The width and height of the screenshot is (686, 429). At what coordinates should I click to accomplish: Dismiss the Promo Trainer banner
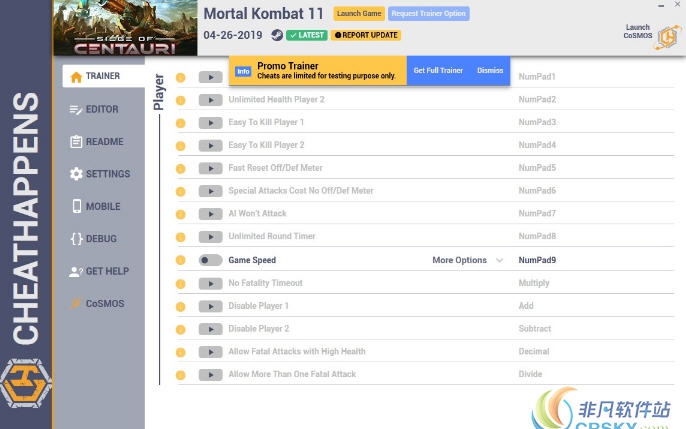(x=490, y=71)
